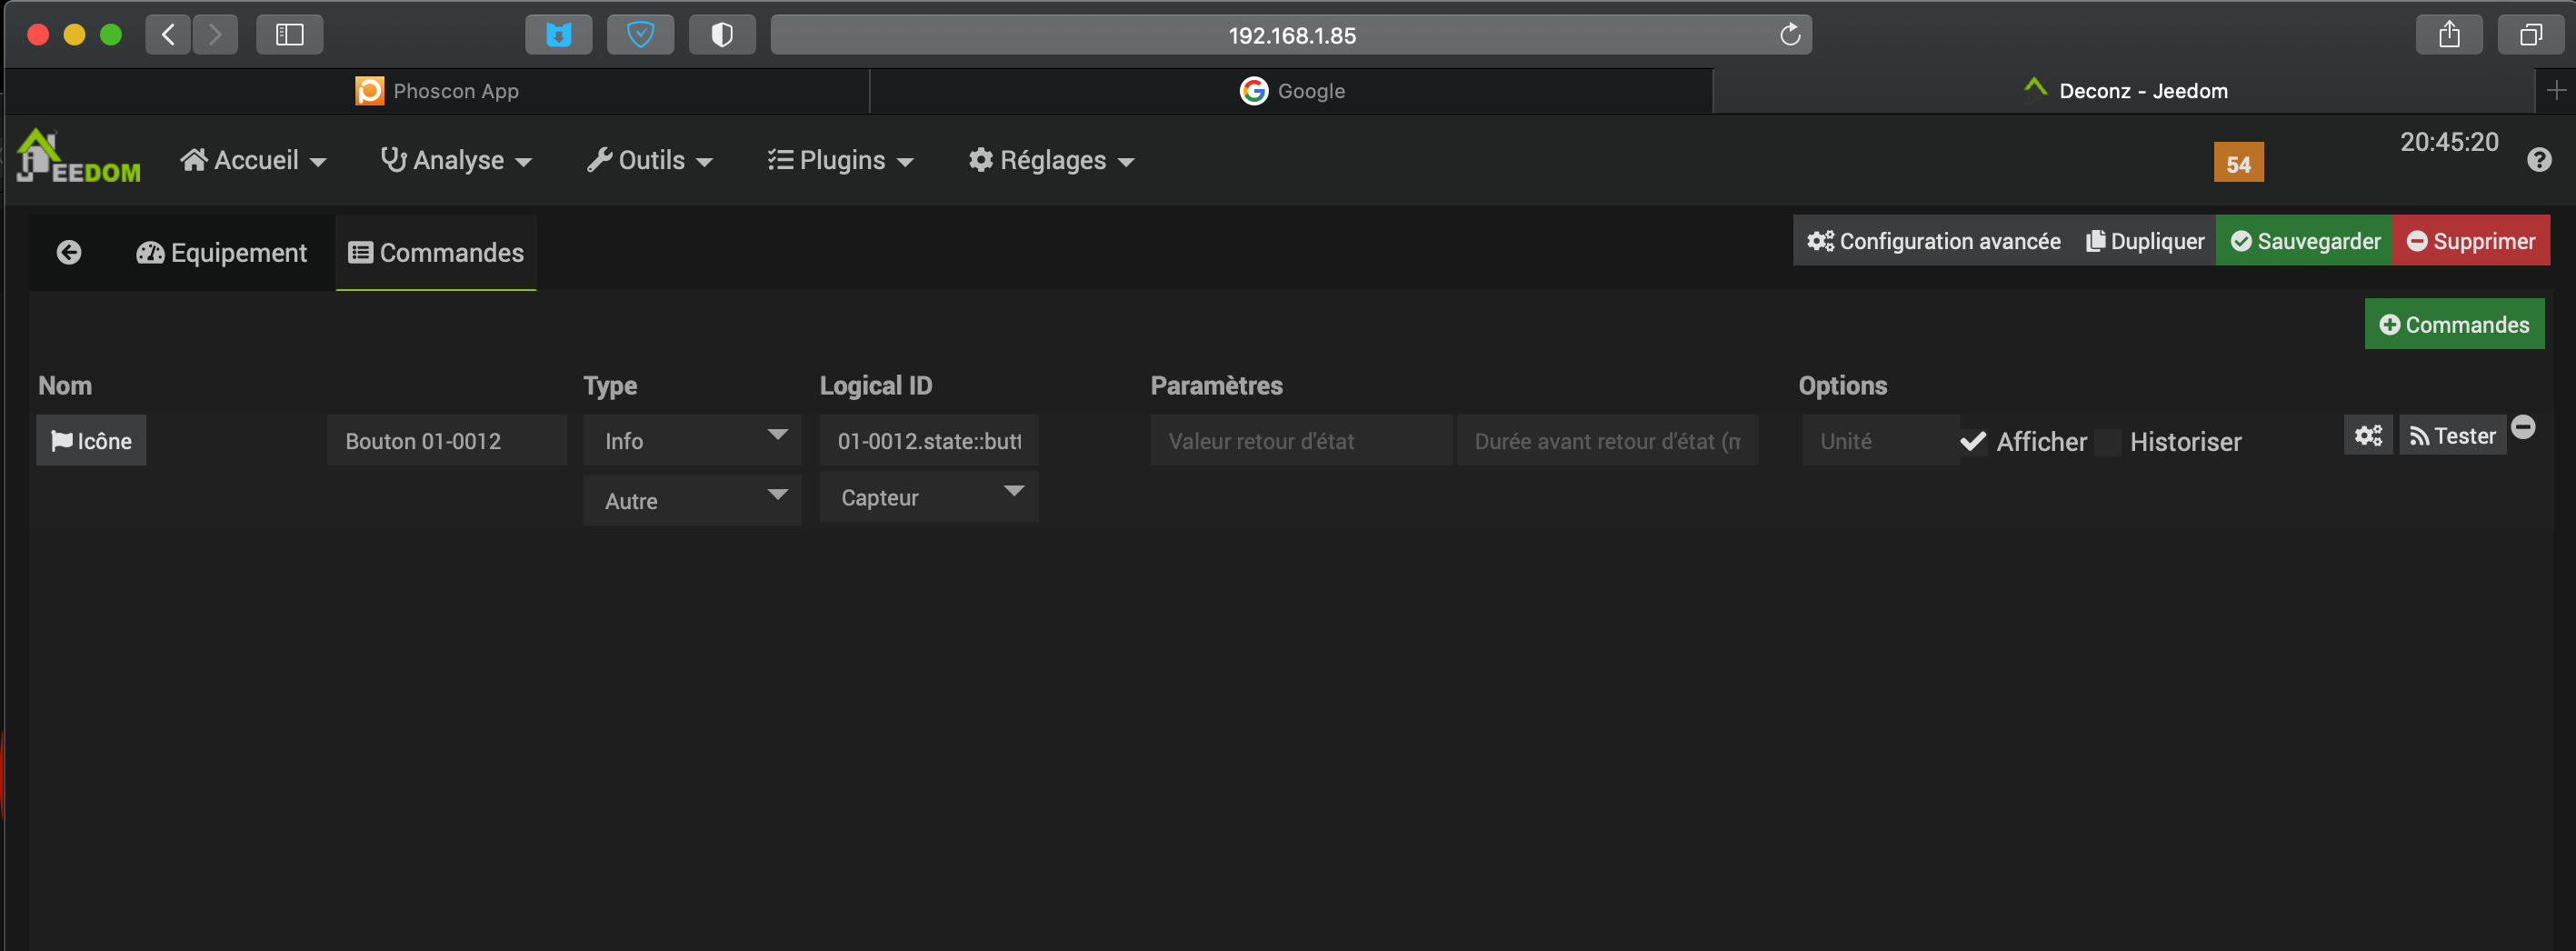2576x951 pixels.
Task: Switch to the Phoscon App browser tab
Action: [437, 91]
